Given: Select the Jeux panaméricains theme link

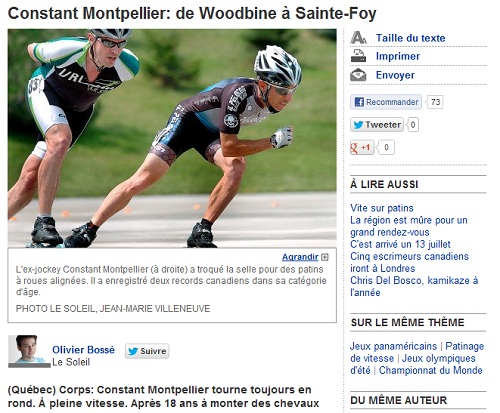Looking at the screenshot, I should click(393, 346).
